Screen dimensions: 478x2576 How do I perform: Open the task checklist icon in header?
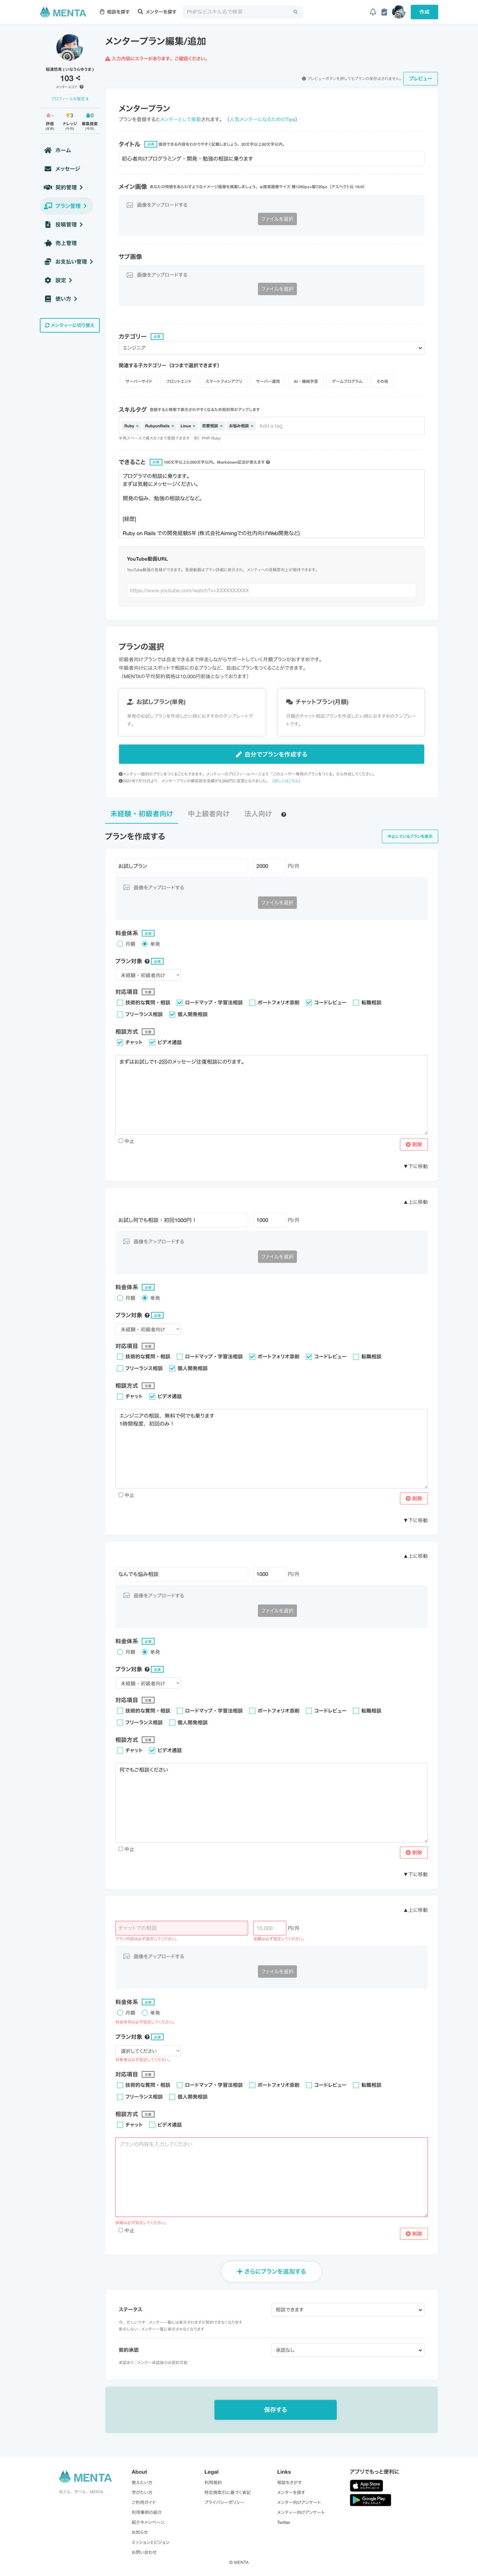[x=384, y=12]
